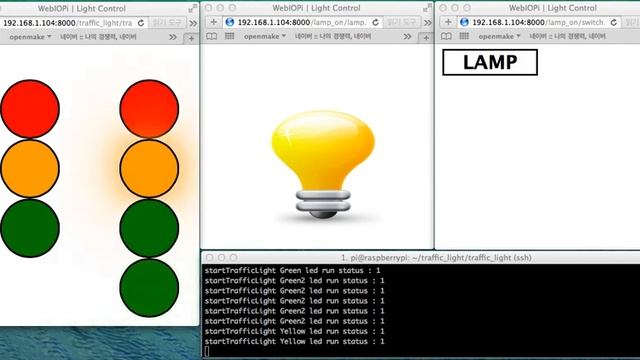Click the LAMP switch button

pos(490,62)
